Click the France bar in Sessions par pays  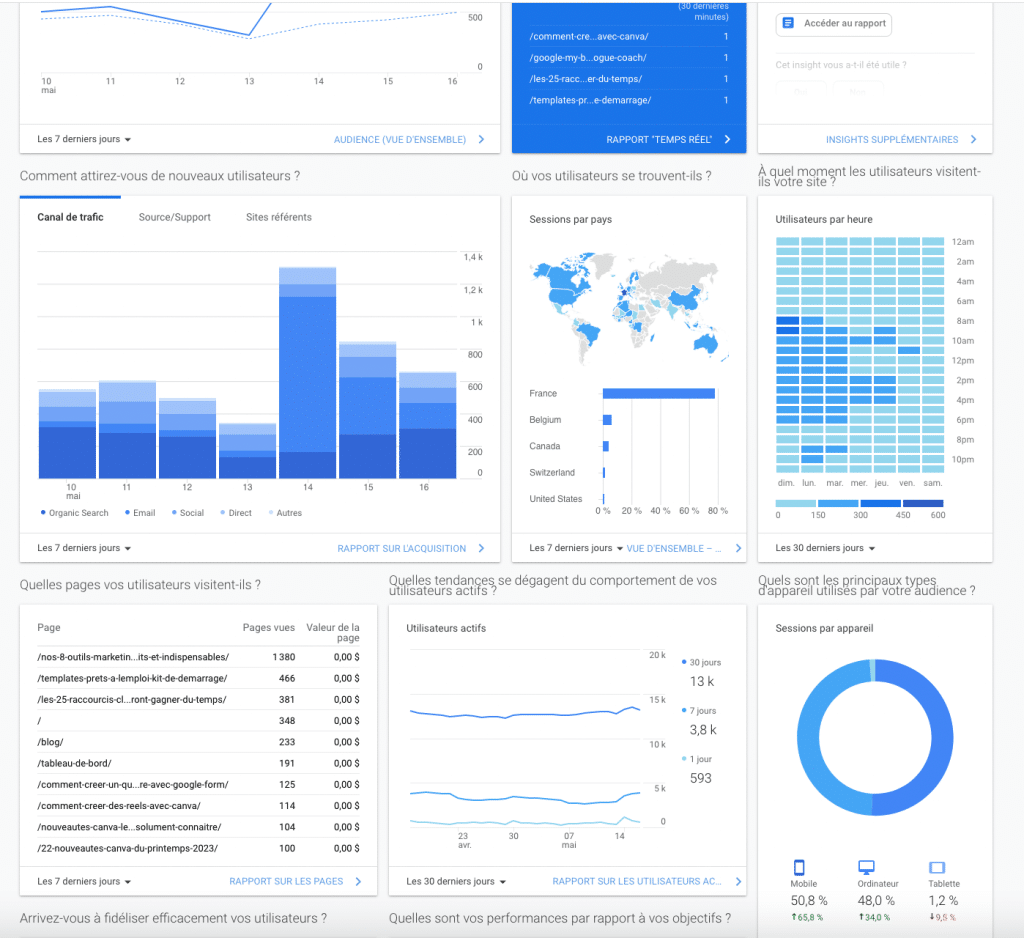[659, 393]
